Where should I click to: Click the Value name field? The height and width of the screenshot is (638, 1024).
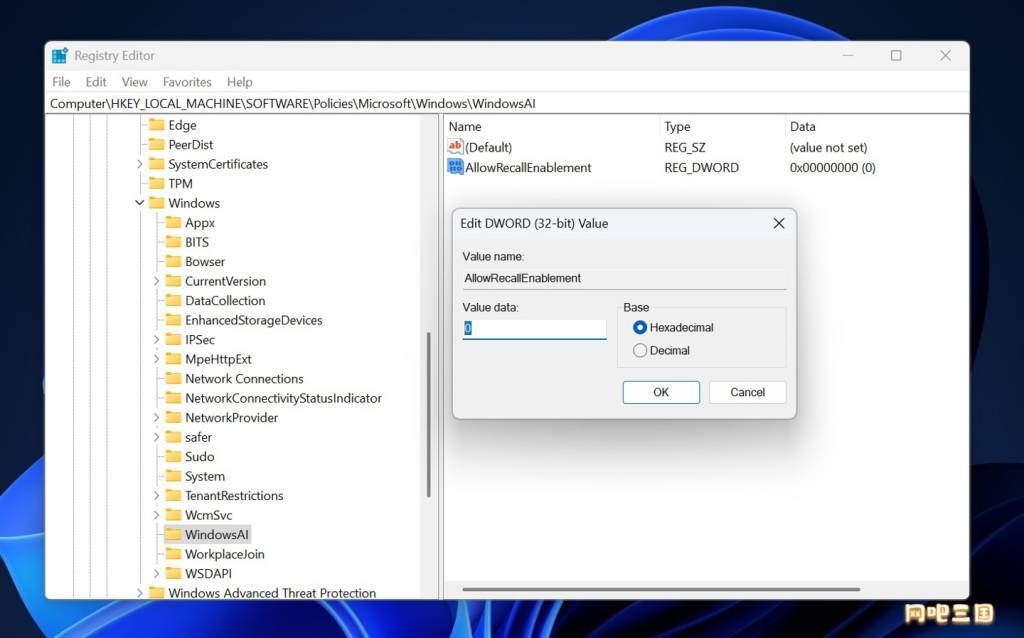tap(624, 278)
